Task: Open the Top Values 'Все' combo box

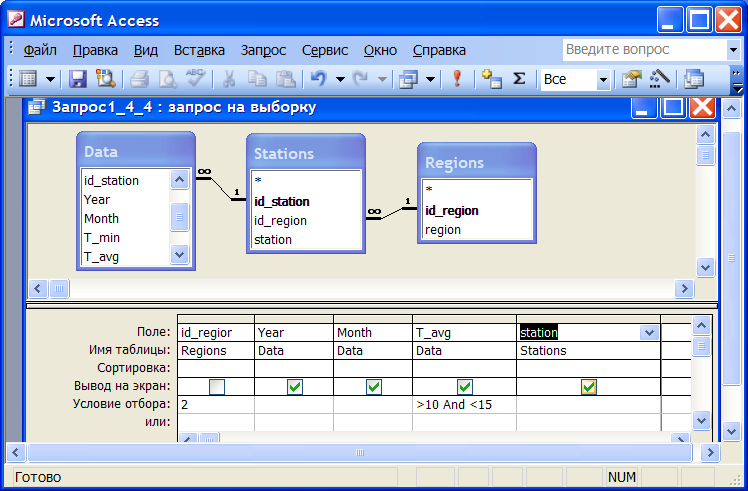Action: tap(603, 79)
